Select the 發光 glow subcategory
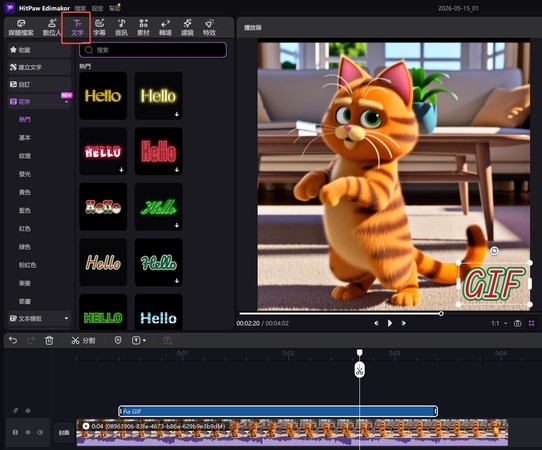Viewport: 542px width, 450px height. [x=25, y=174]
